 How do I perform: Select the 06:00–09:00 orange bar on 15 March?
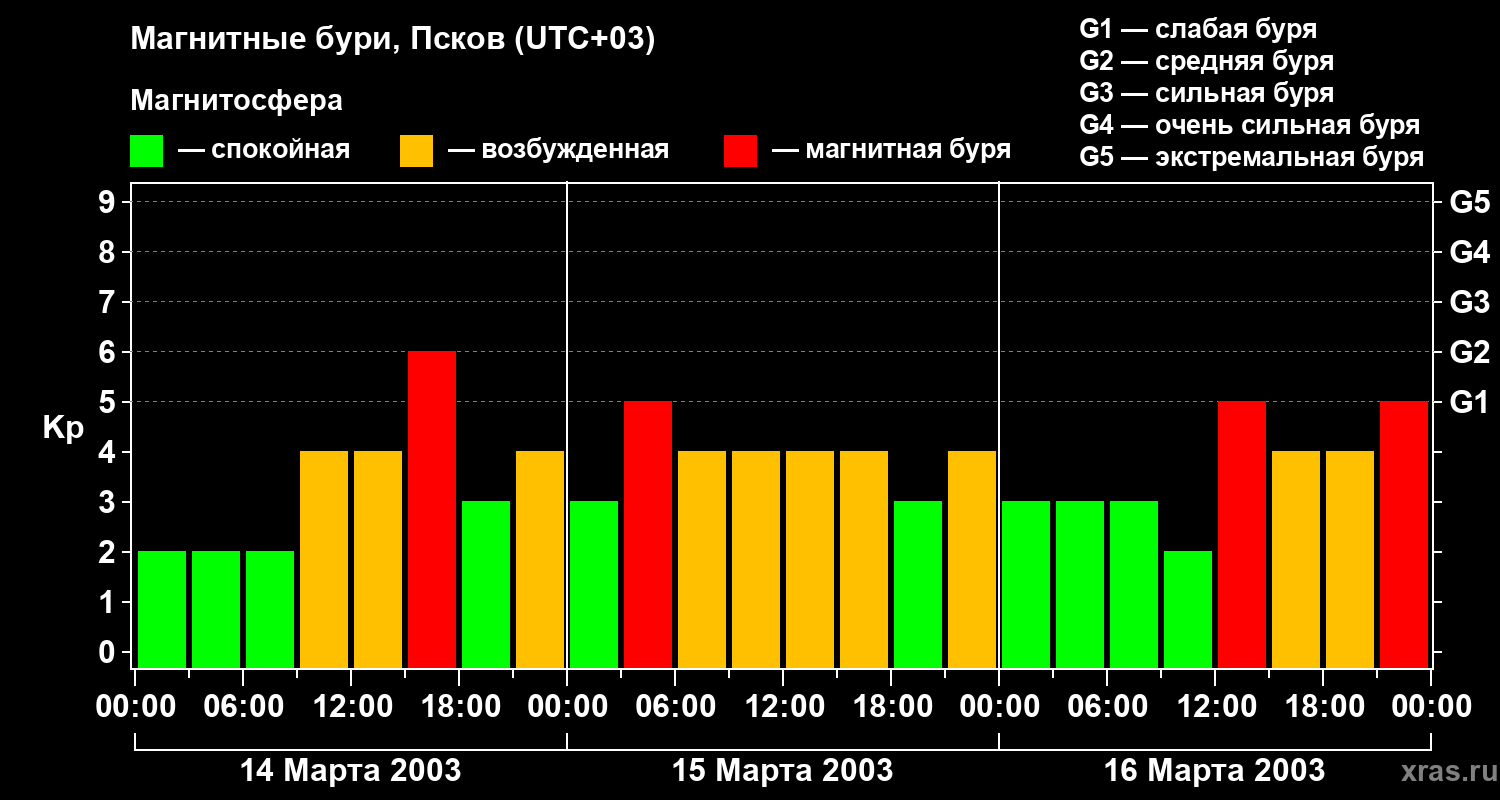[702, 560]
